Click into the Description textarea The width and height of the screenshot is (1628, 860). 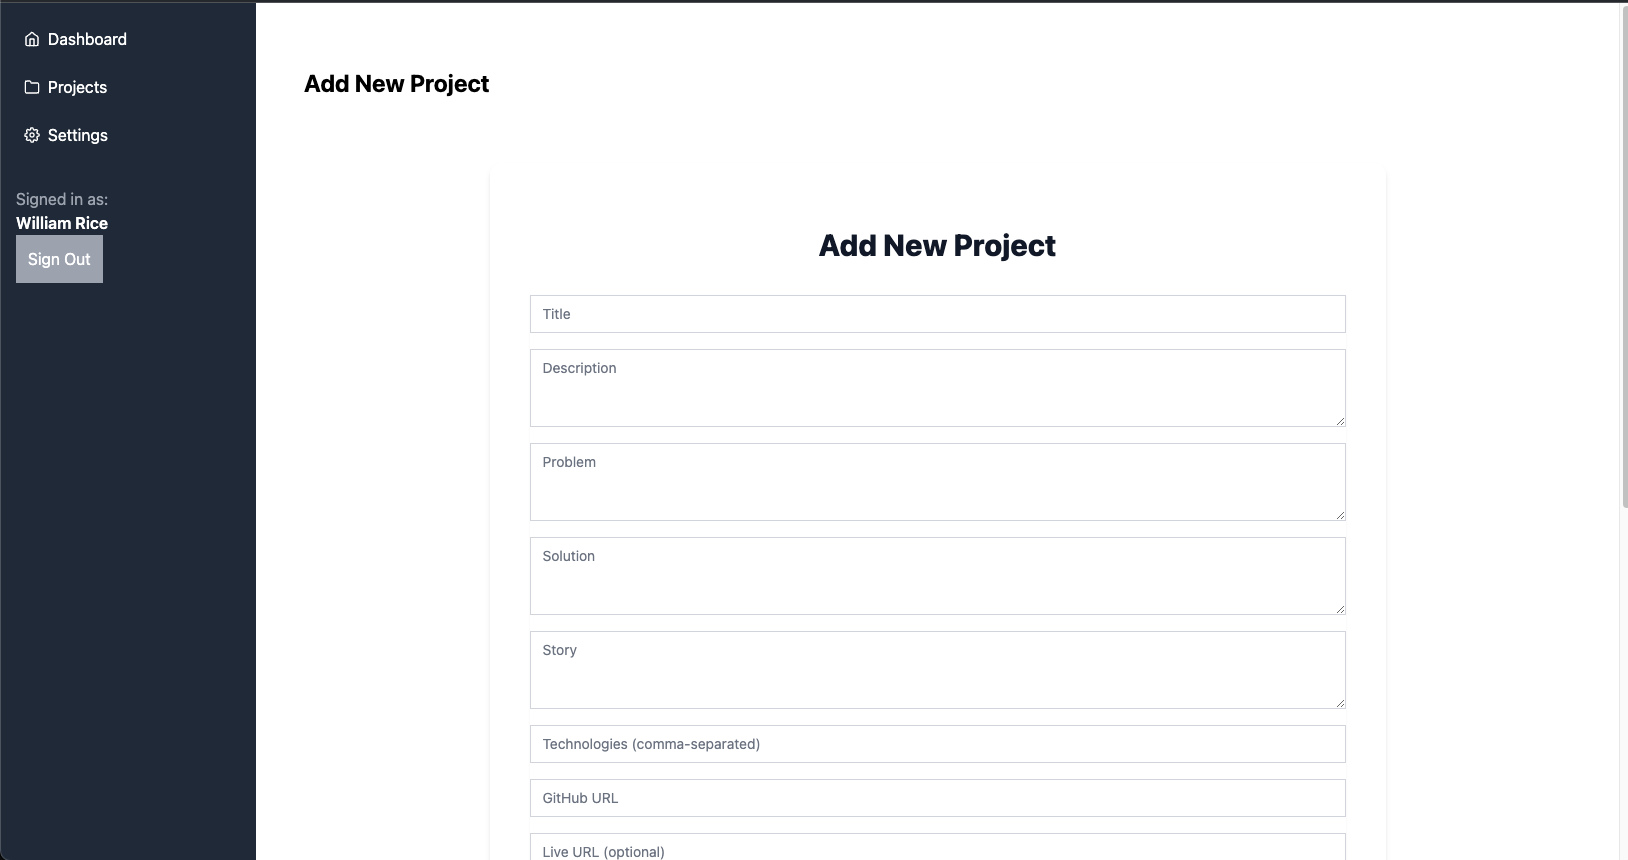[937, 388]
